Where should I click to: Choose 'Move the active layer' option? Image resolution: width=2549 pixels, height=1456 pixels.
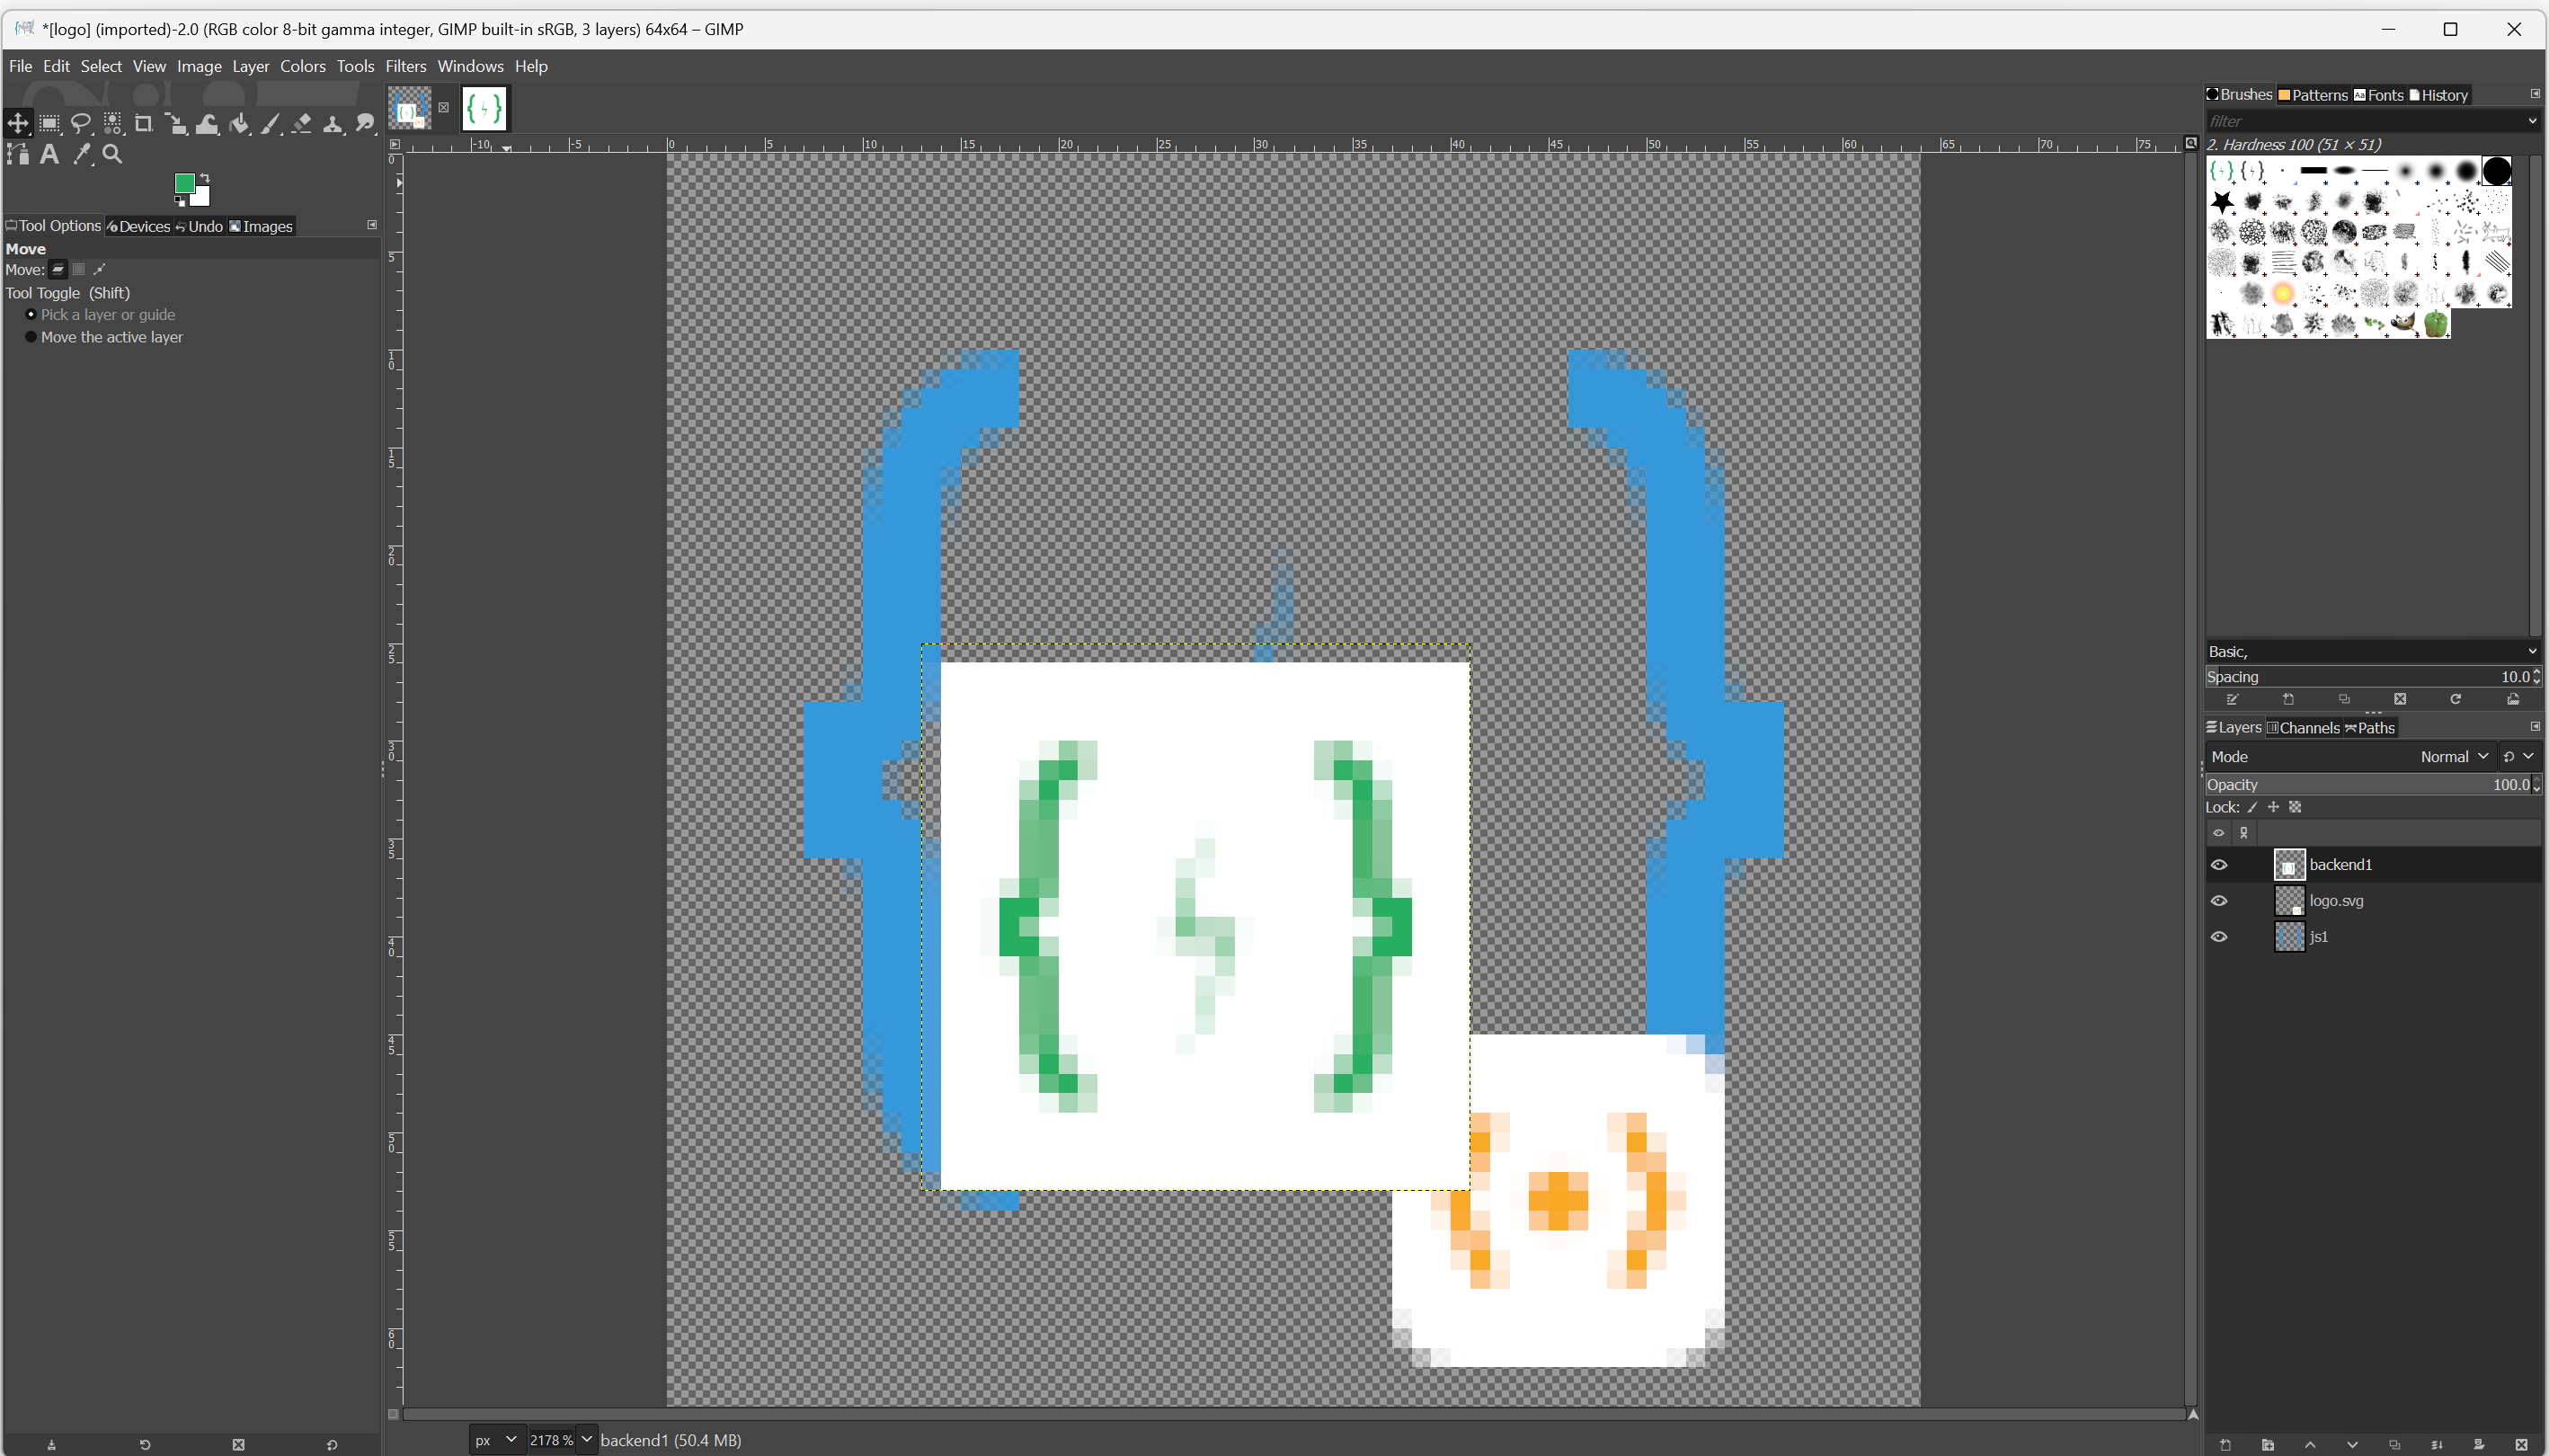click(x=104, y=337)
